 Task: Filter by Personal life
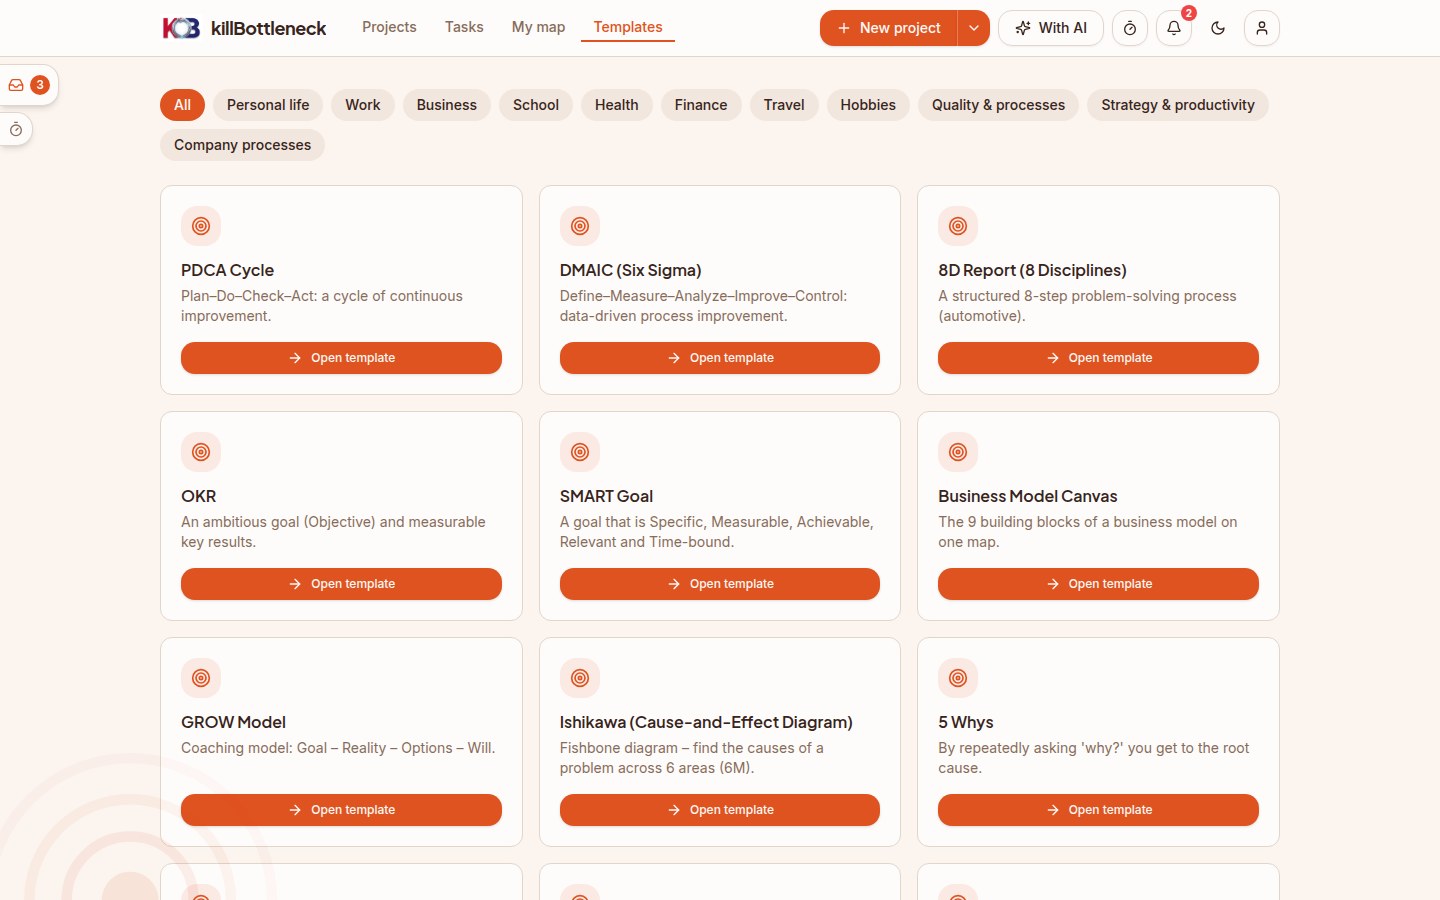[268, 105]
